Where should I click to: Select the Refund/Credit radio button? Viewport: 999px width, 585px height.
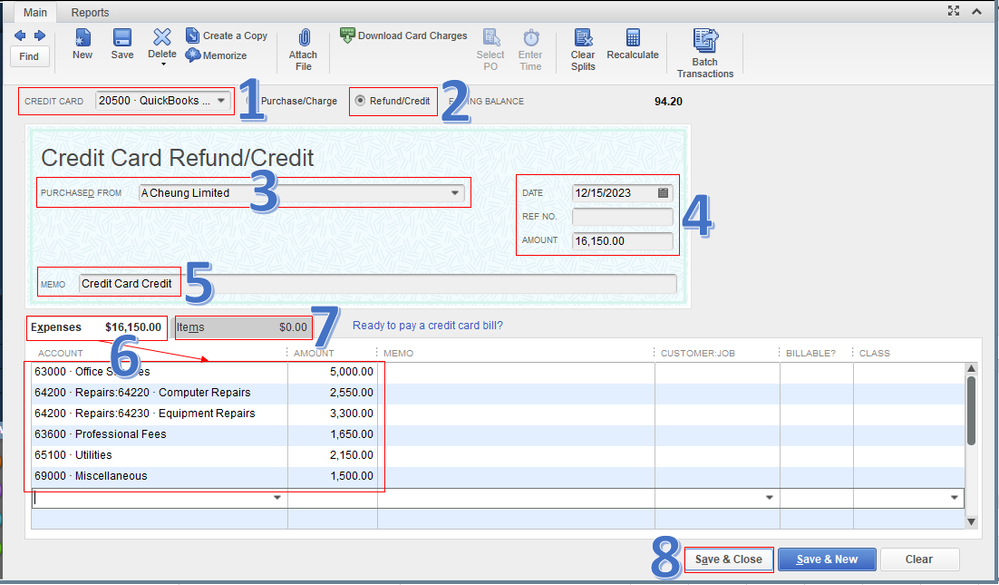point(360,101)
